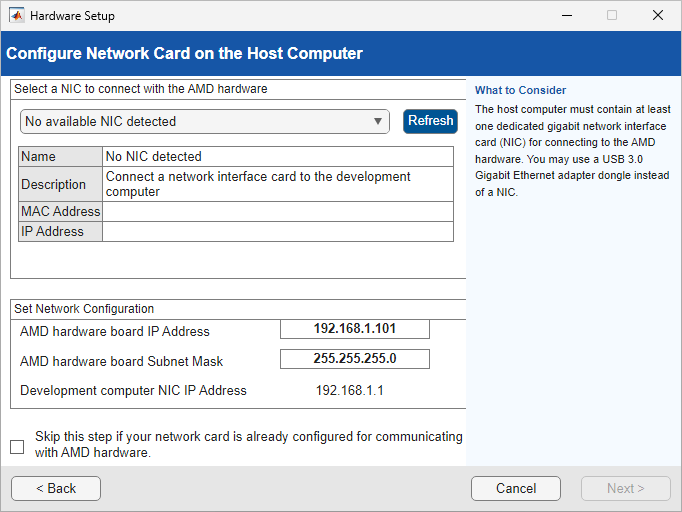The width and height of the screenshot is (682, 512).
Task: Click the maximize window button
Action: pos(612,16)
